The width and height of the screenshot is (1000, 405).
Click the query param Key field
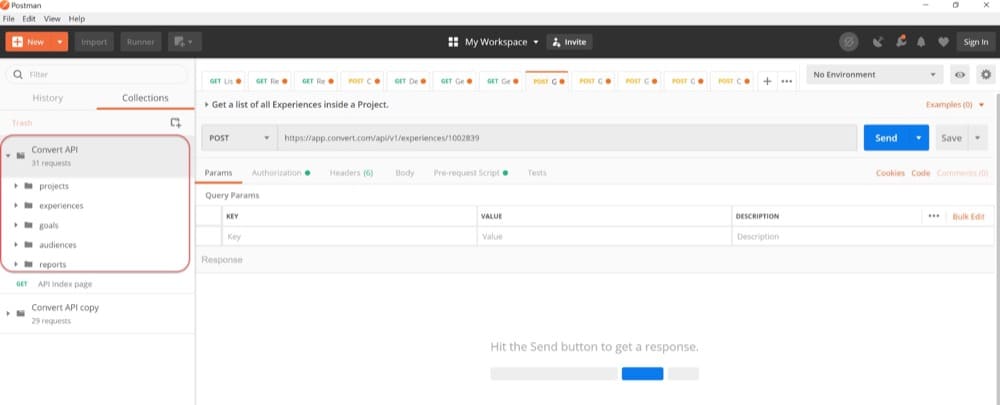[349, 236]
